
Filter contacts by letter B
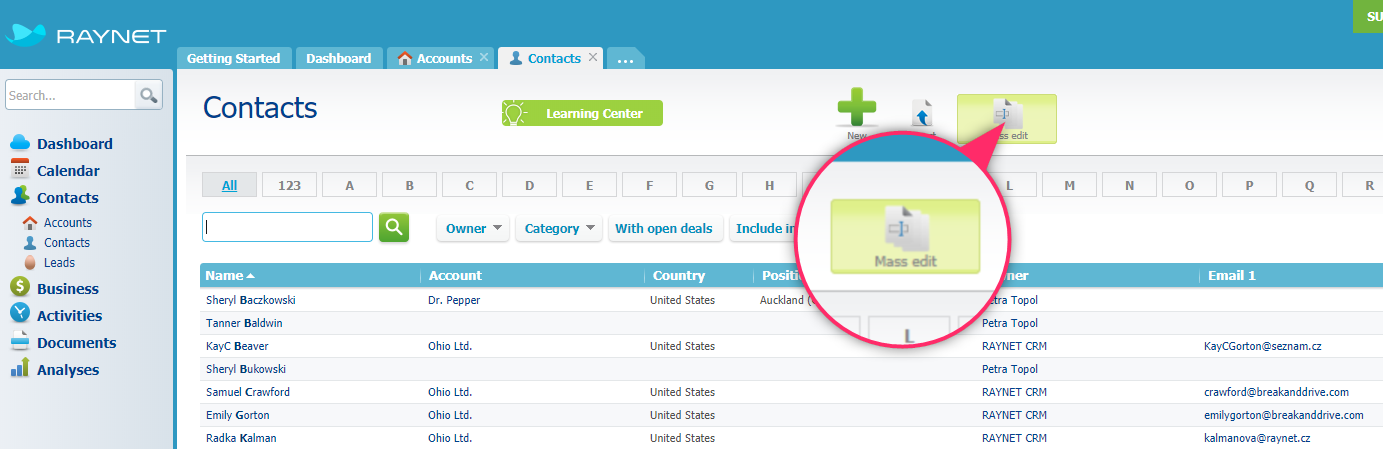(410, 185)
